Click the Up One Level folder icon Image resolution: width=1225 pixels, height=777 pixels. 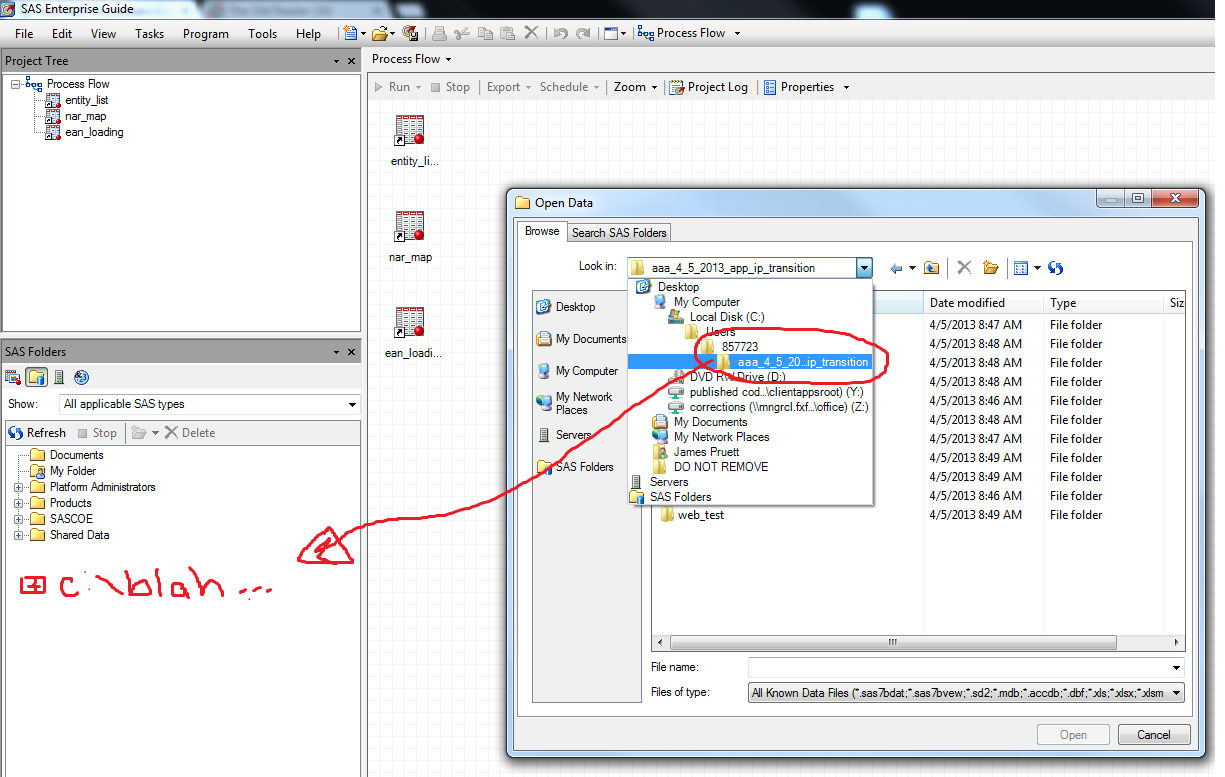point(931,268)
